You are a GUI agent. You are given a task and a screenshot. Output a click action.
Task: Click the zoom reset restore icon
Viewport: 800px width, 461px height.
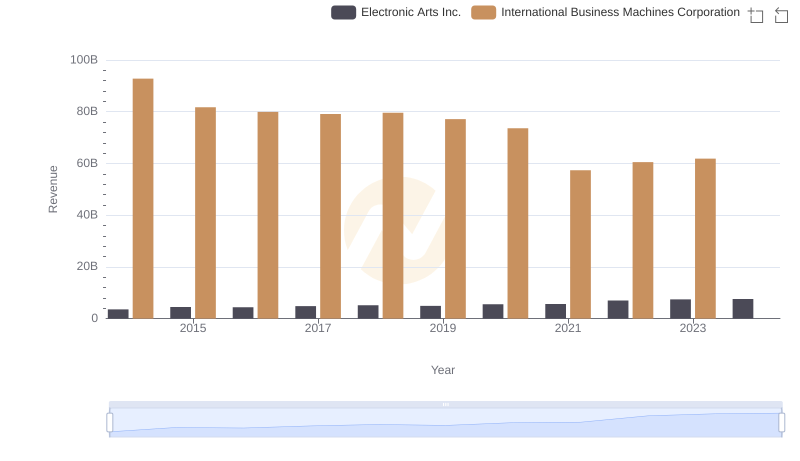tap(781, 15)
